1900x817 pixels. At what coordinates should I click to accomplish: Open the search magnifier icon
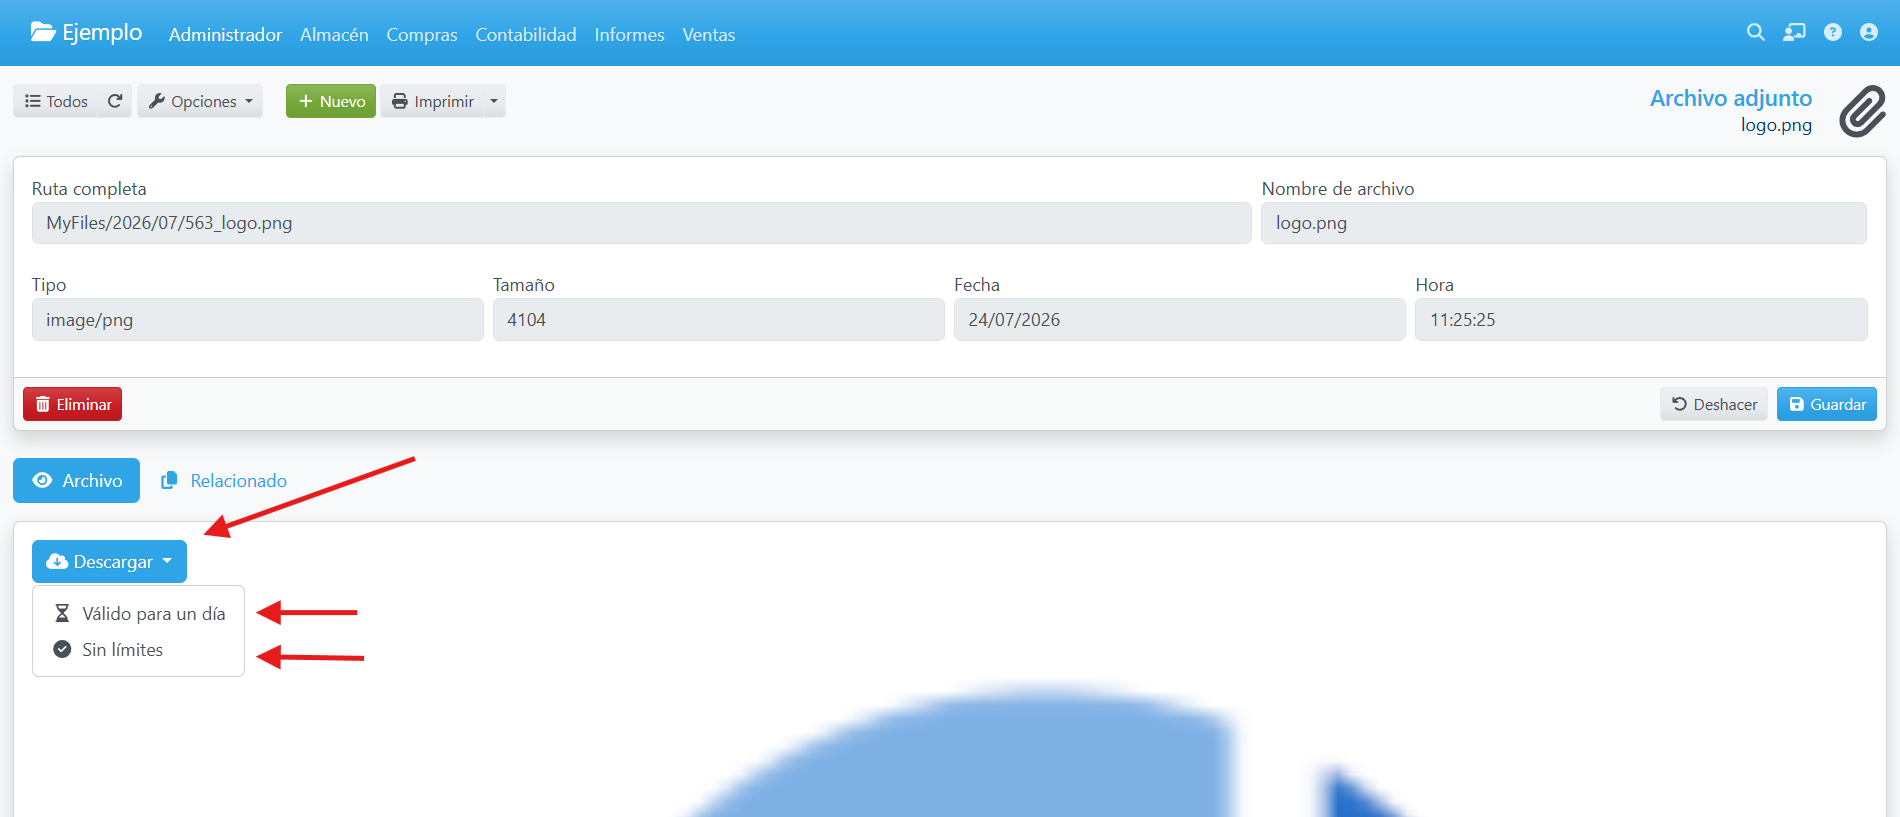[1755, 32]
